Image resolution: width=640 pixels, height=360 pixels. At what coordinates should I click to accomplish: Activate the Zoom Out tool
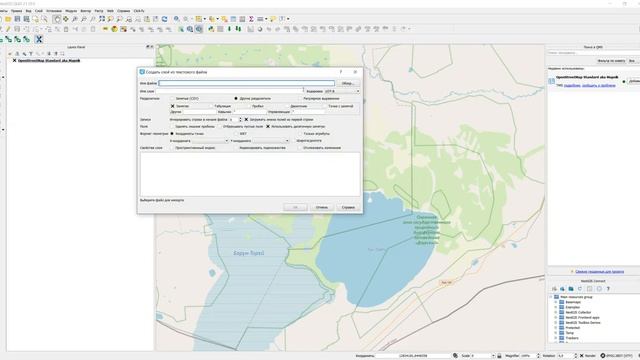coord(84,19)
